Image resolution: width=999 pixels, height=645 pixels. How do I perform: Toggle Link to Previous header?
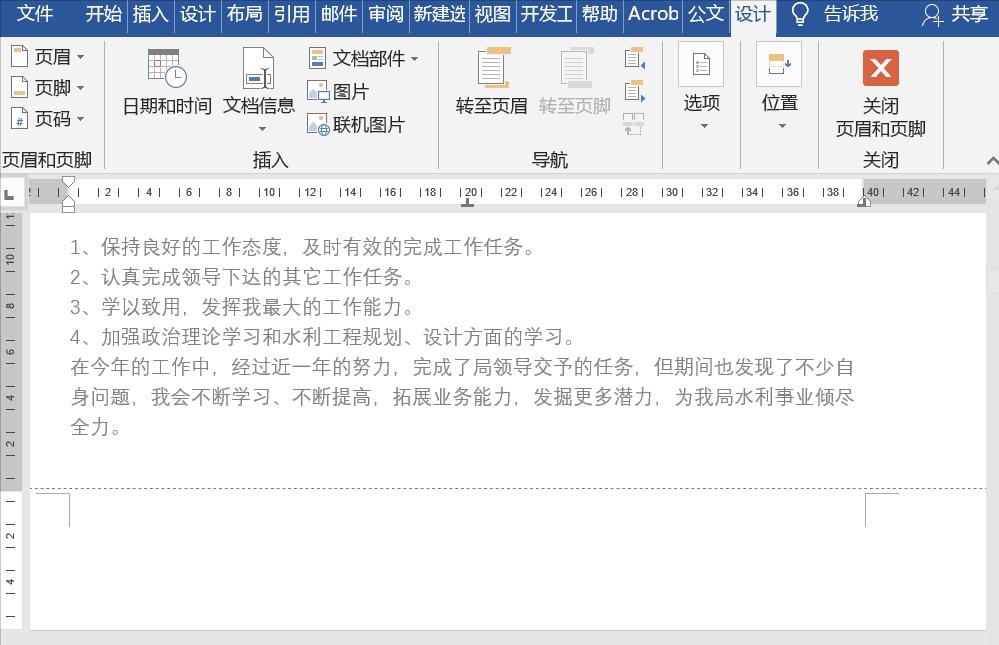coord(633,124)
